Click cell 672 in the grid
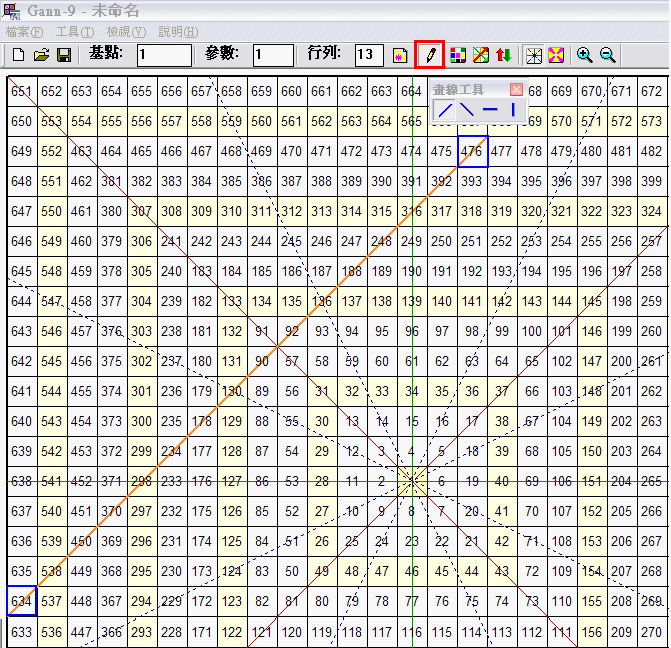Viewport: 671px width, 648px height. 652,92
